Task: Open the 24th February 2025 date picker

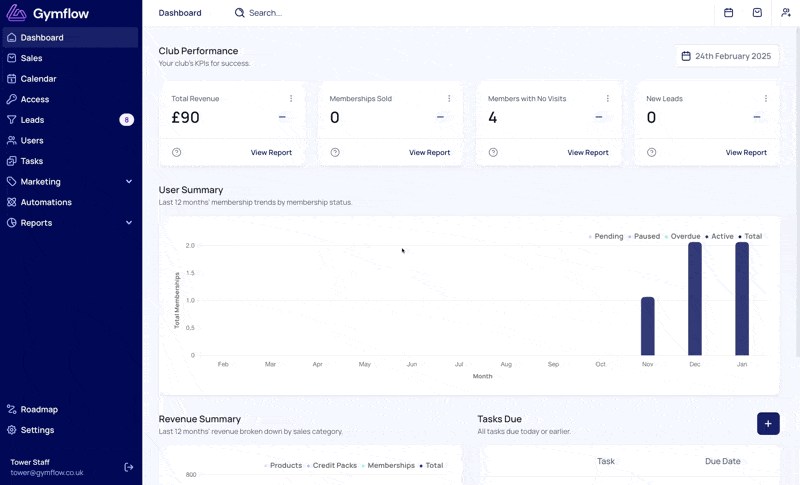Action: tap(726, 56)
